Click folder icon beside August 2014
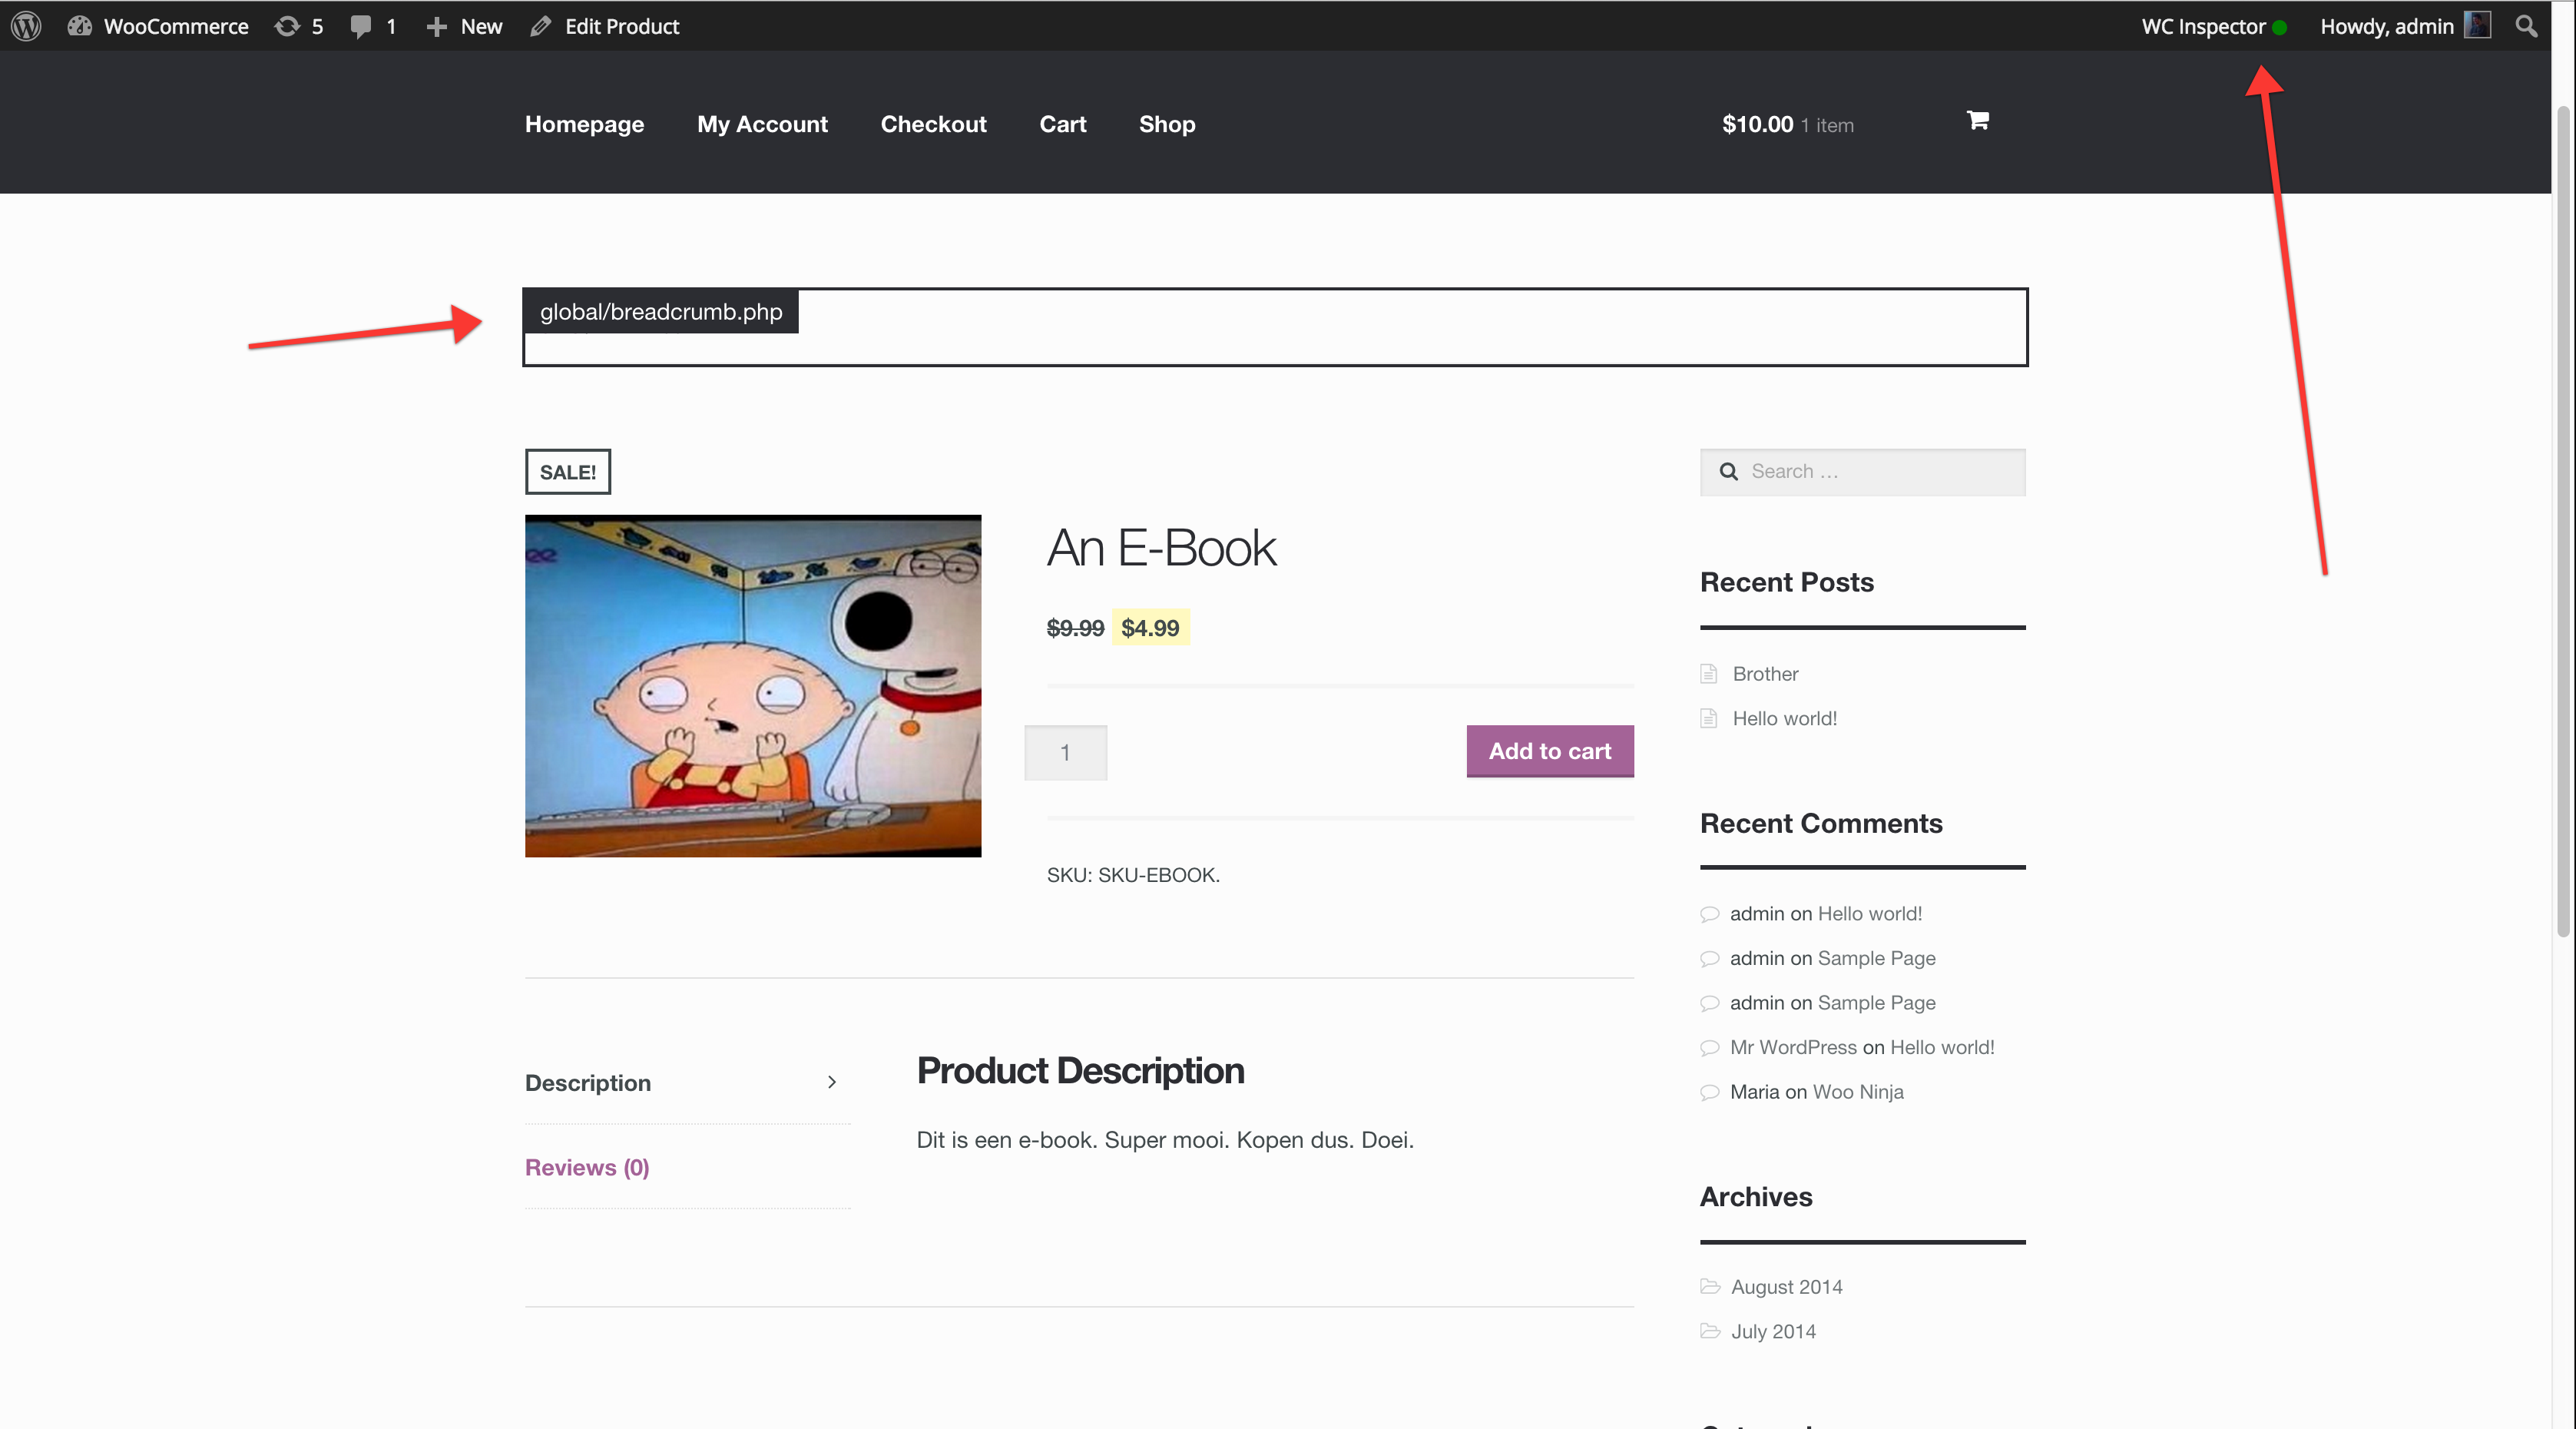This screenshot has width=2576, height=1429. [x=1710, y=1286]
